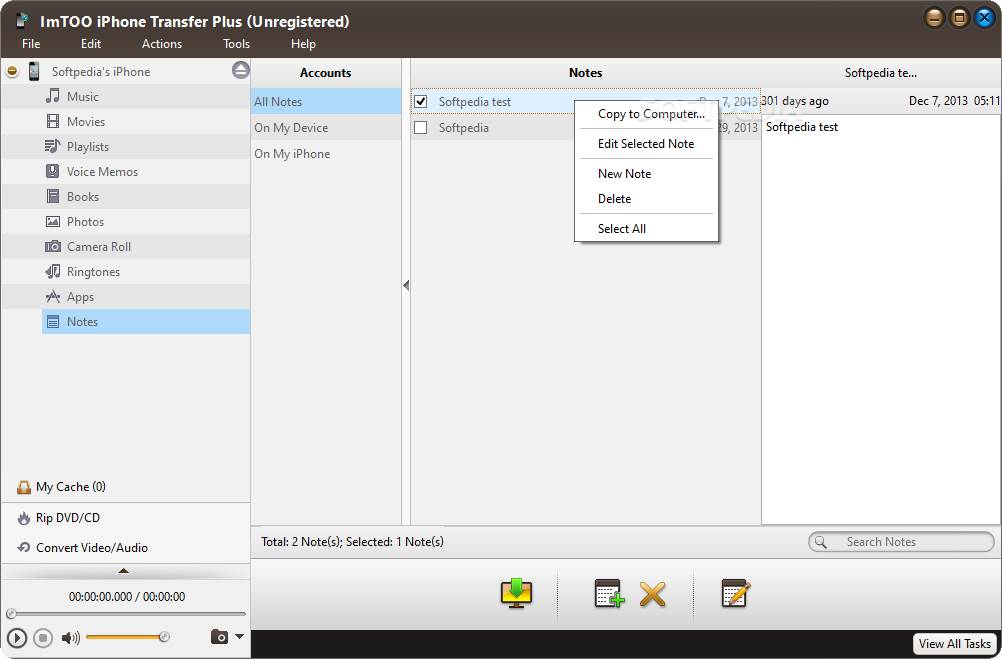Click the playback seek bar
This screenshot has height=659, width=1002.
pos(127,614)
